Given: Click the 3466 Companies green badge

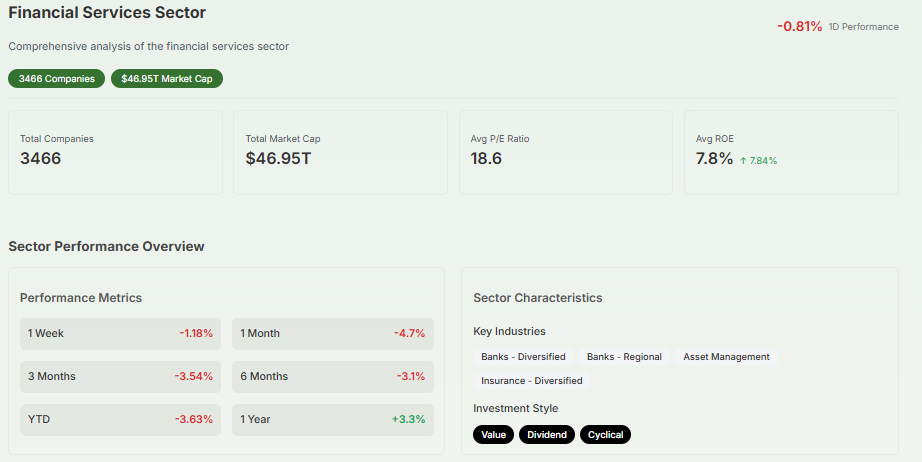Looking at the screenshot, I should (x=56, y=78).
